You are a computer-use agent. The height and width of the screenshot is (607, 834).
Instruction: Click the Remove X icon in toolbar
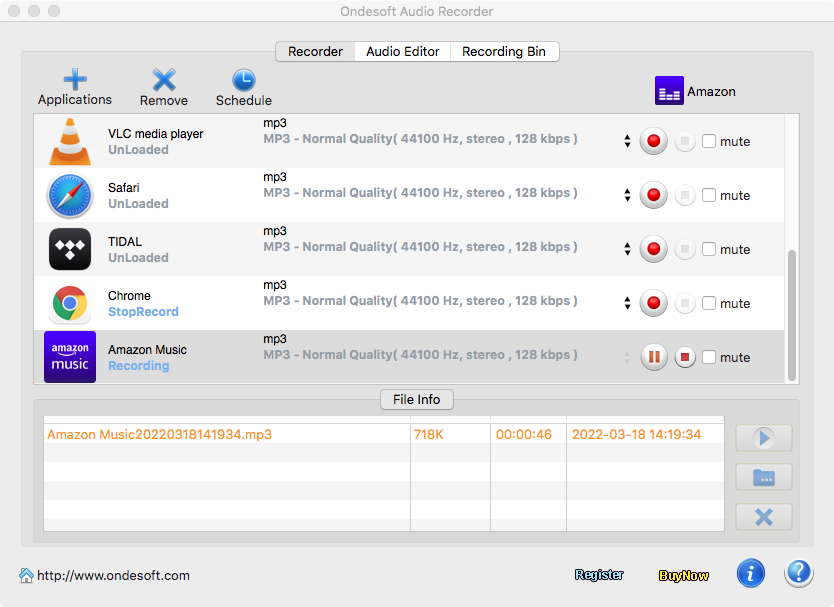coord(164,80)
